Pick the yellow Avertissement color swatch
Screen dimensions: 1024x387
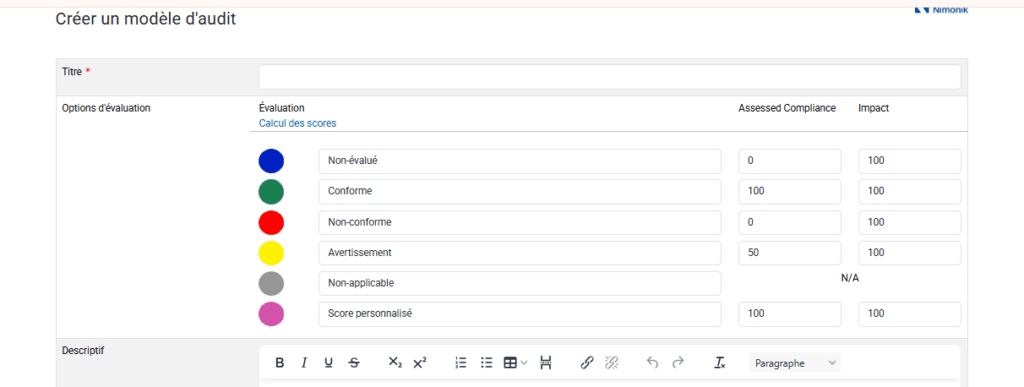click(271, 253)
